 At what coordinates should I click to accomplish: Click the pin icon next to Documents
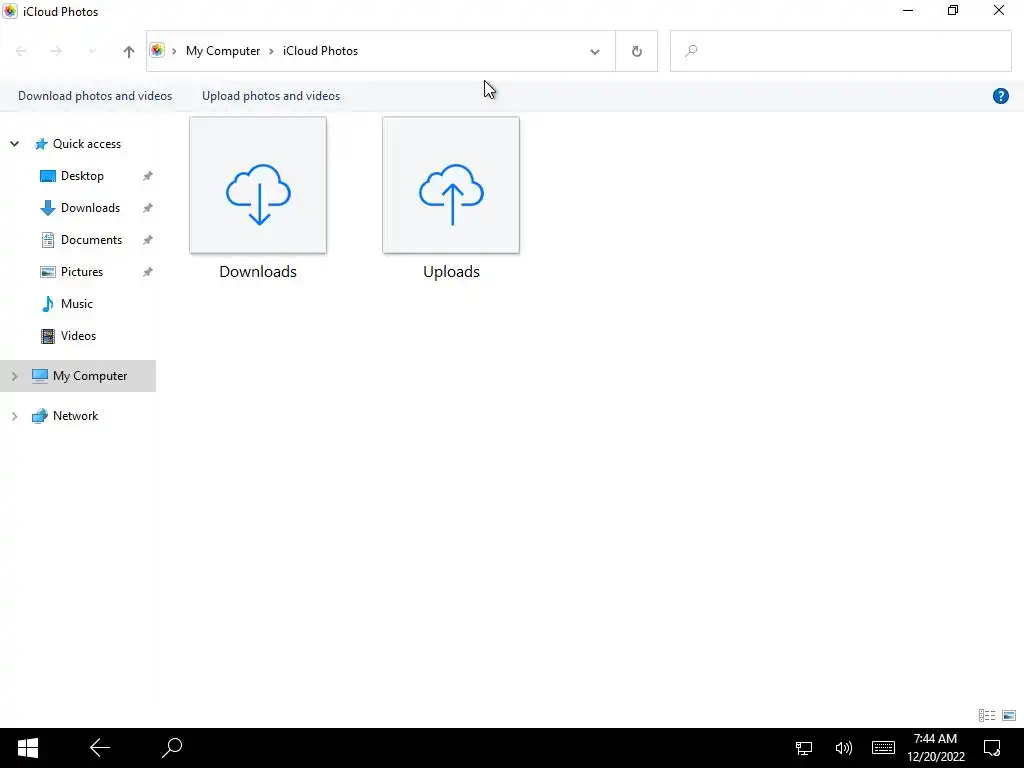(148, 240)
